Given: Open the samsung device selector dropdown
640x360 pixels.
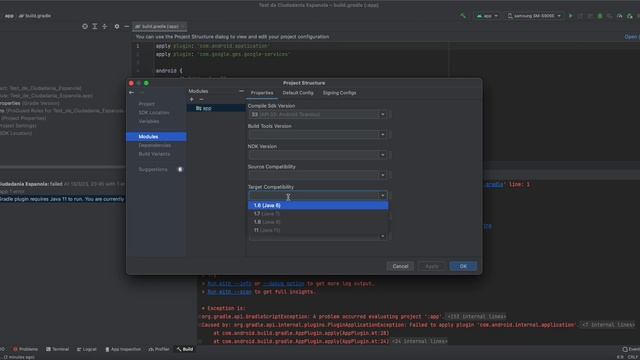Looking at the screenshot, I should (x=534, y=16).
